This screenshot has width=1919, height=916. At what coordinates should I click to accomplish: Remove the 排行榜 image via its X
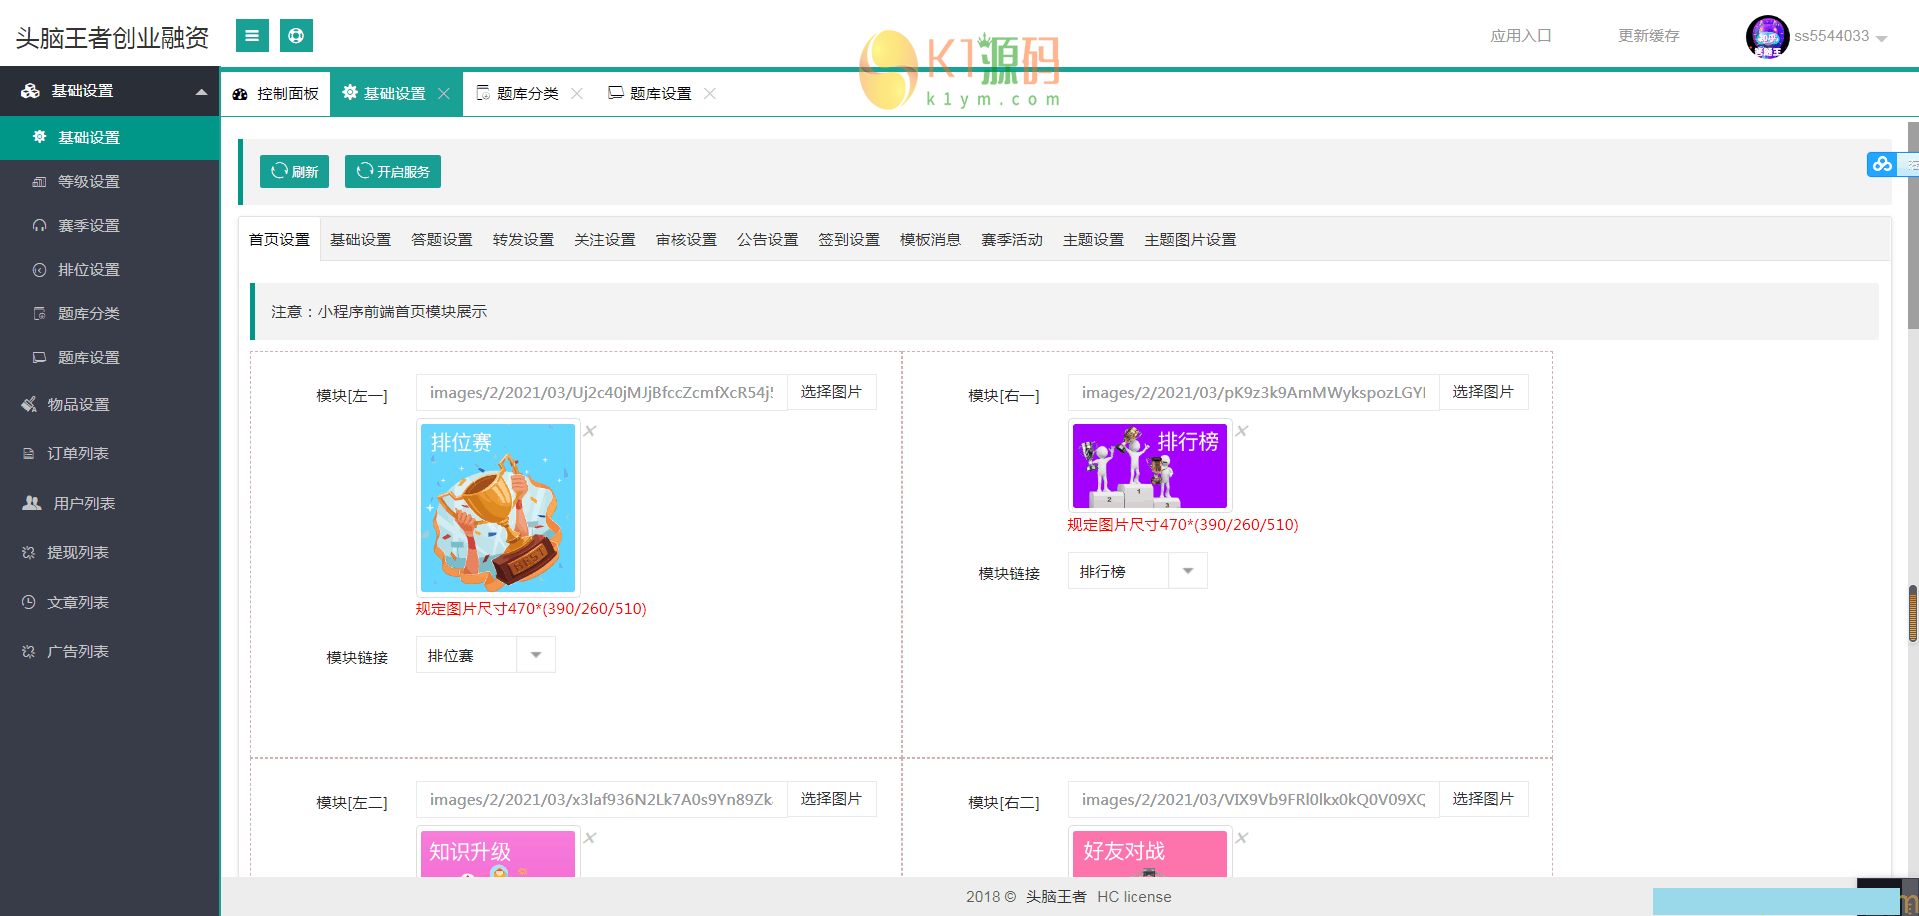(x=1241, y=430)
